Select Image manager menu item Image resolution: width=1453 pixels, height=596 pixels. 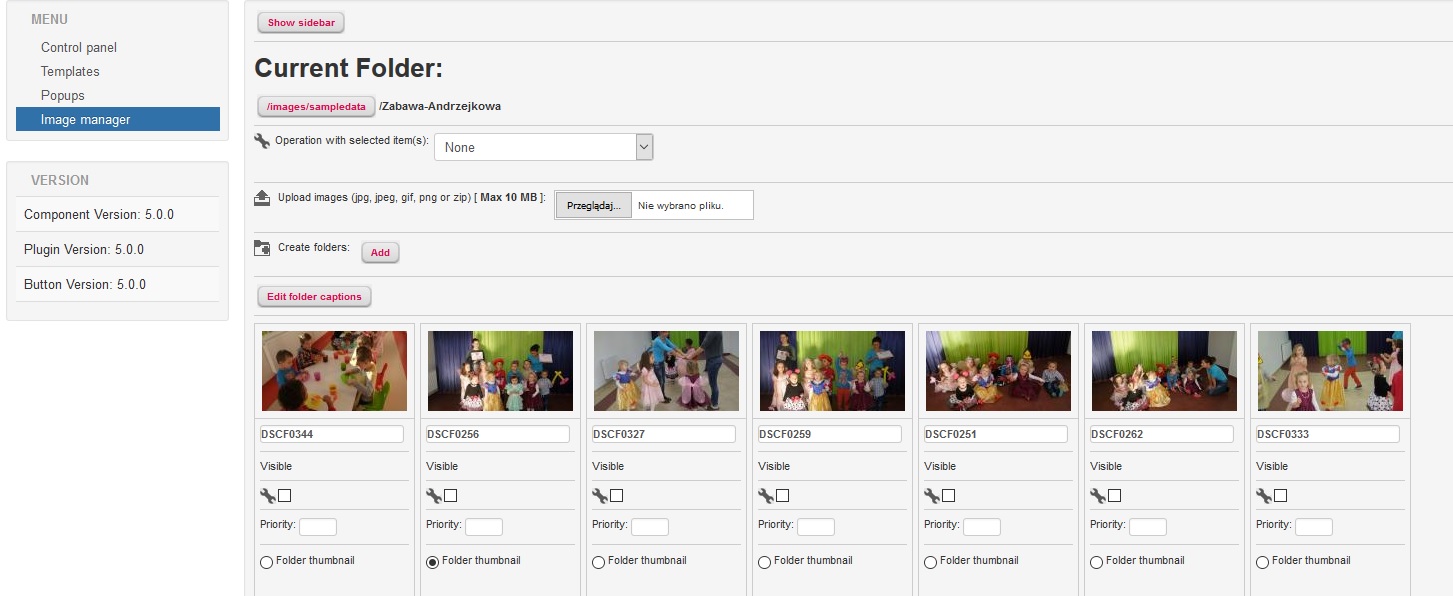coord(118,119)
